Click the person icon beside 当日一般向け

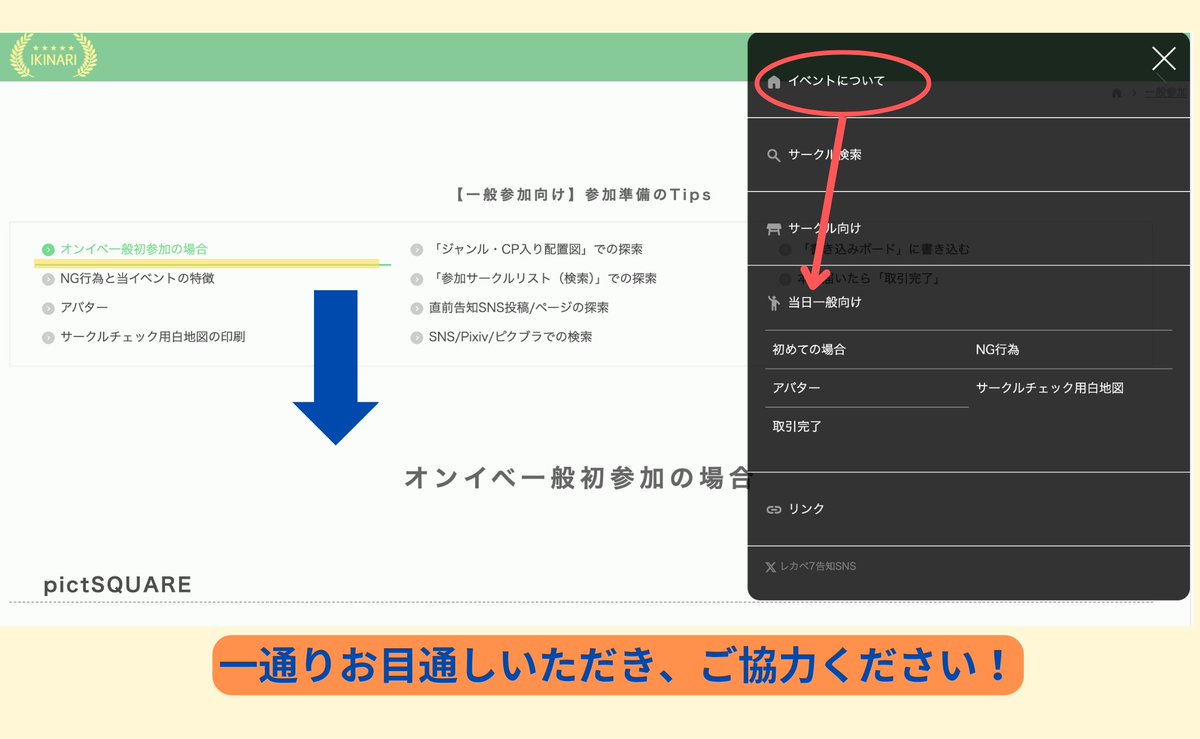774,302
